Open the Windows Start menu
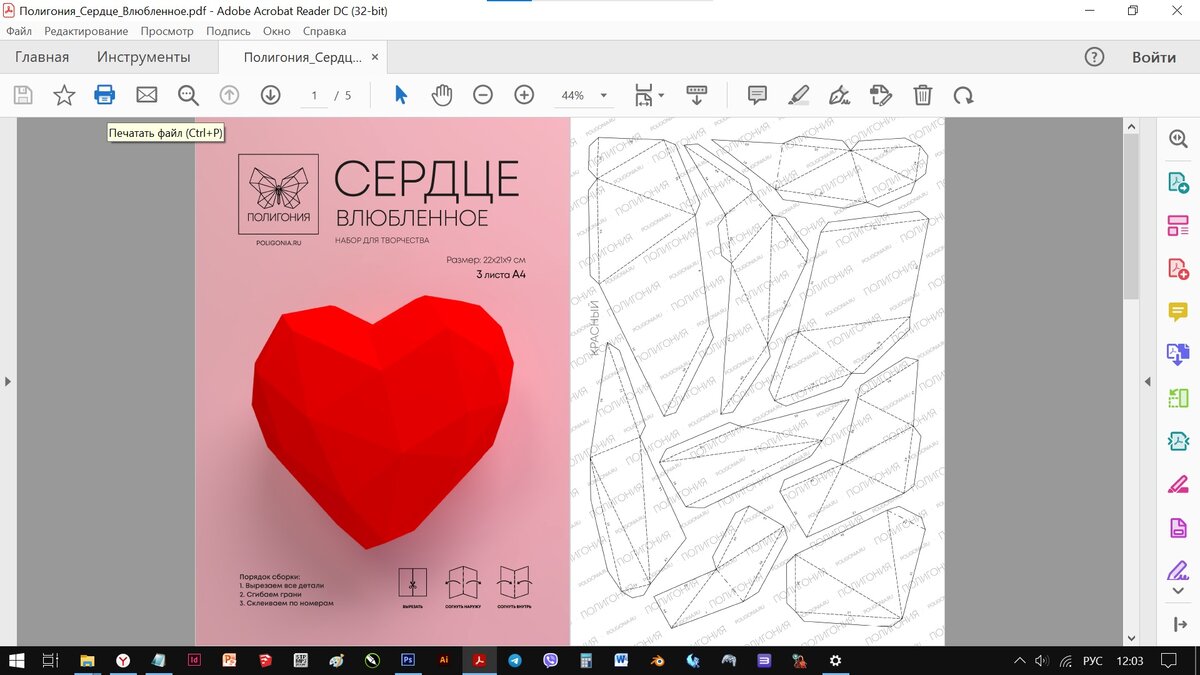The image size is (1200, 675). click(x=15, y=661)
